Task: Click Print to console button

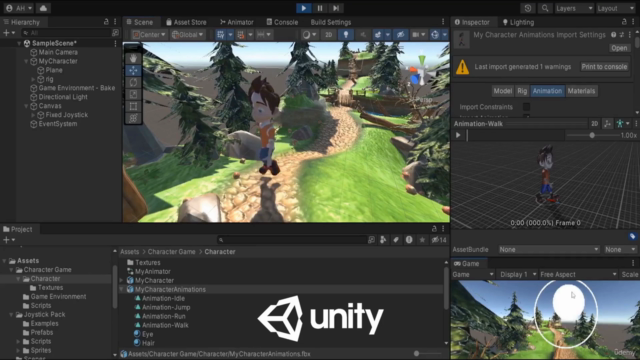Action: [x=604, y=67]
